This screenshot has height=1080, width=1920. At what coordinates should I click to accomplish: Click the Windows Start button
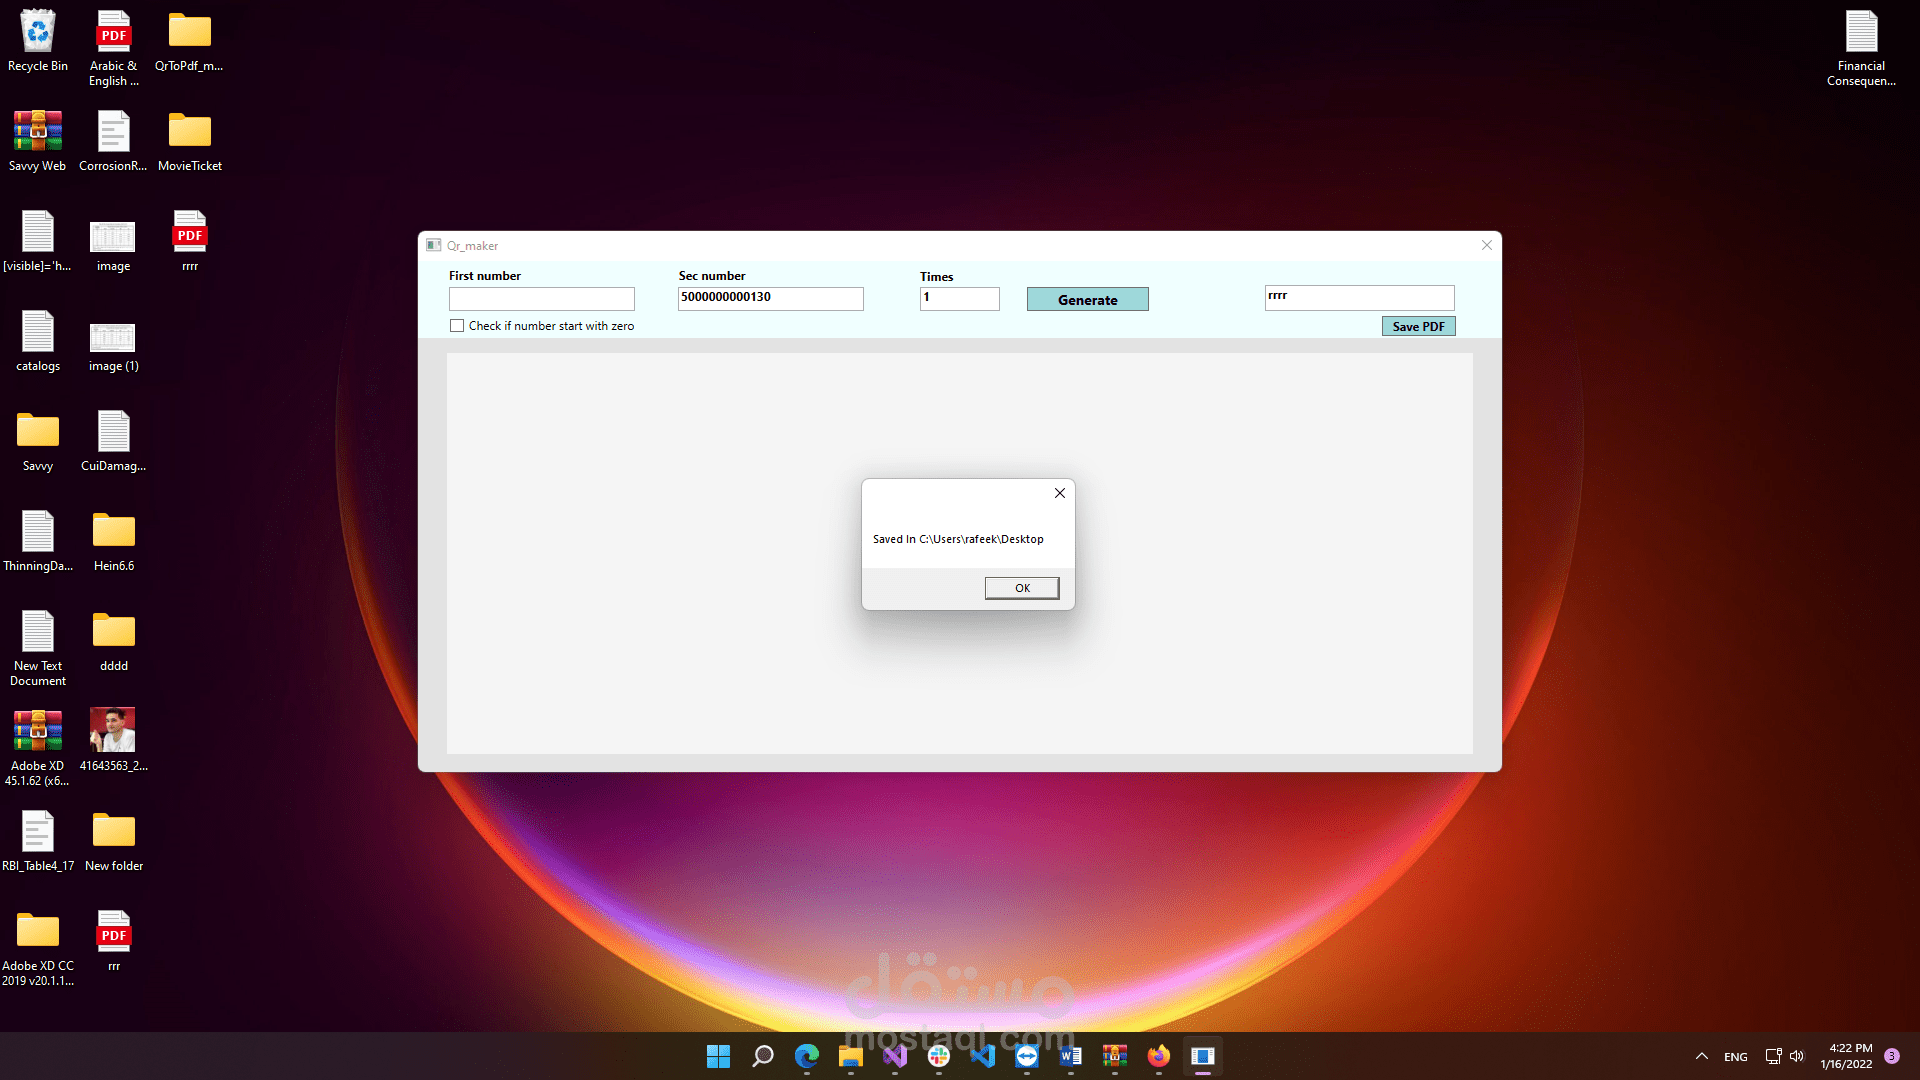tap(718, 1056)
